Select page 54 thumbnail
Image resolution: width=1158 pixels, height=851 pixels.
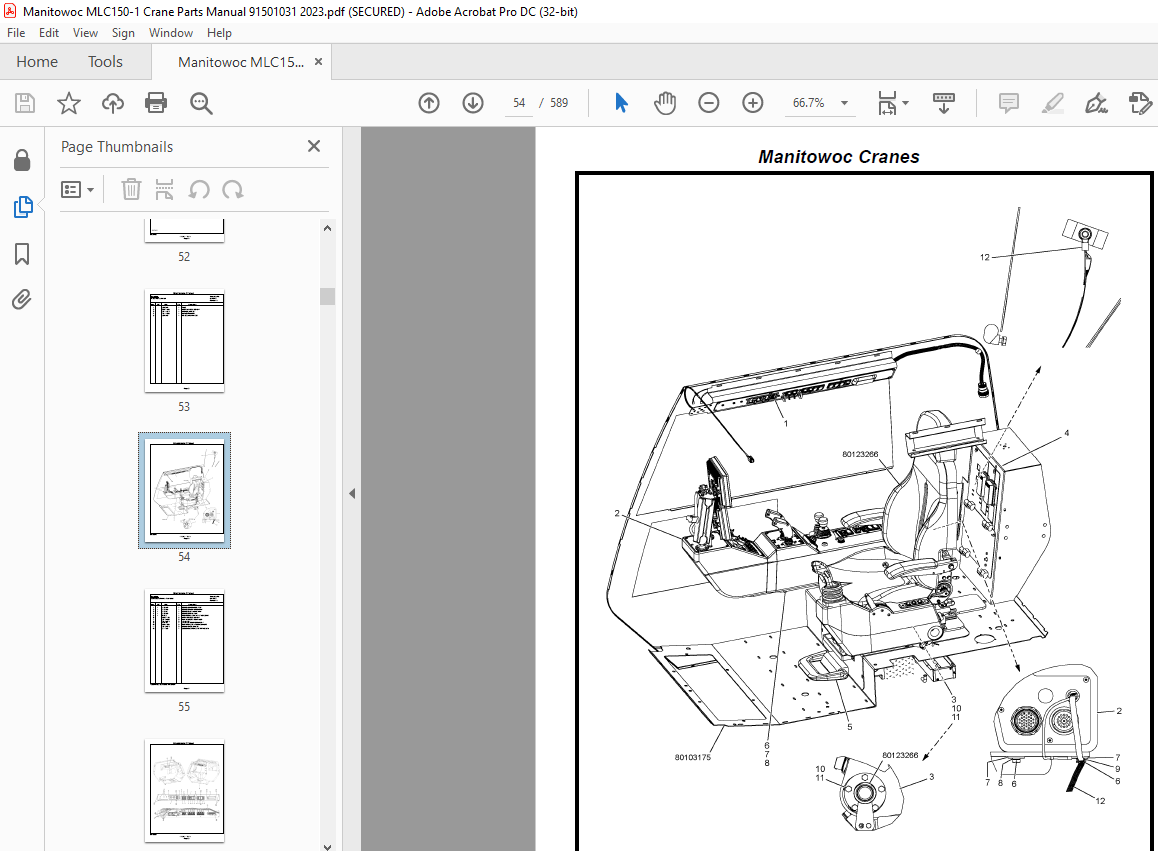(185, 490)
